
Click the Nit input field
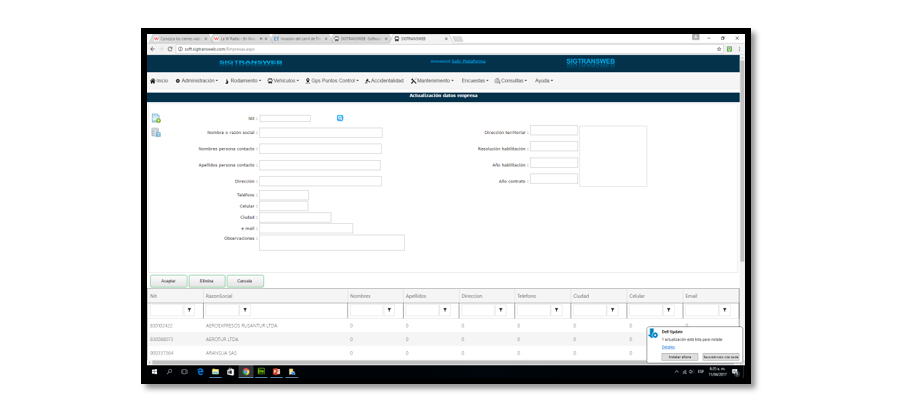285,118
